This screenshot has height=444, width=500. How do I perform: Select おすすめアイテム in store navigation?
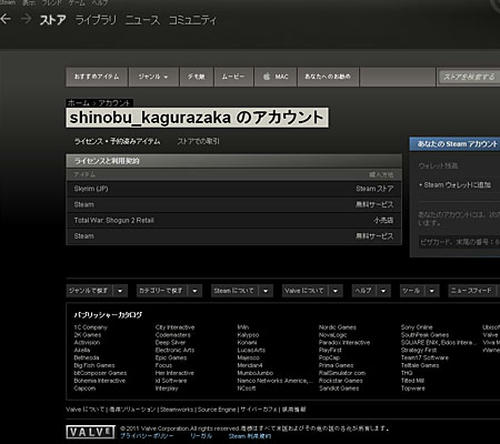[x=97, y=77]
